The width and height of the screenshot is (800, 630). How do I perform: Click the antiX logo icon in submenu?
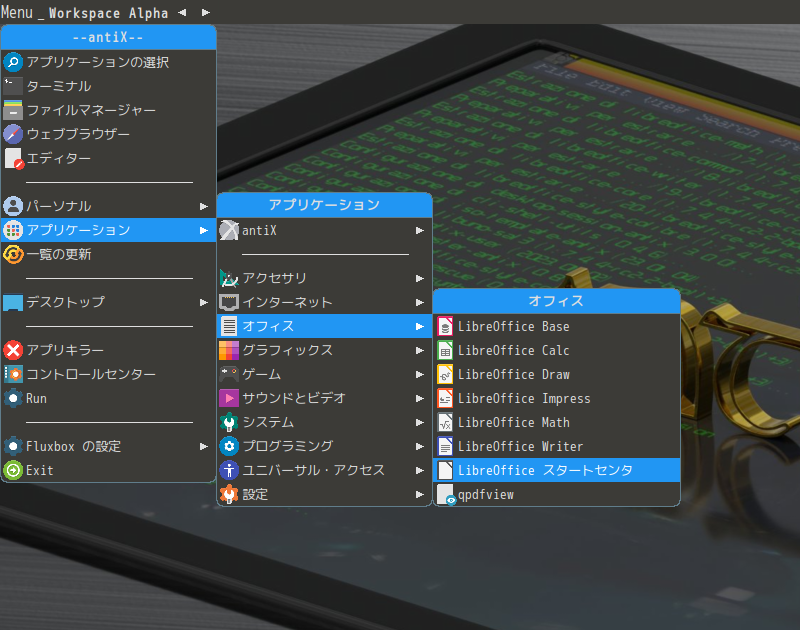coord(229,231)
